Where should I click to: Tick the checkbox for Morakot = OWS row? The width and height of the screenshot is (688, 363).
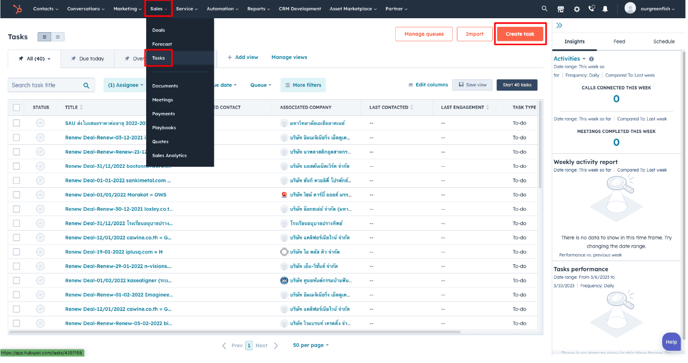17,195
